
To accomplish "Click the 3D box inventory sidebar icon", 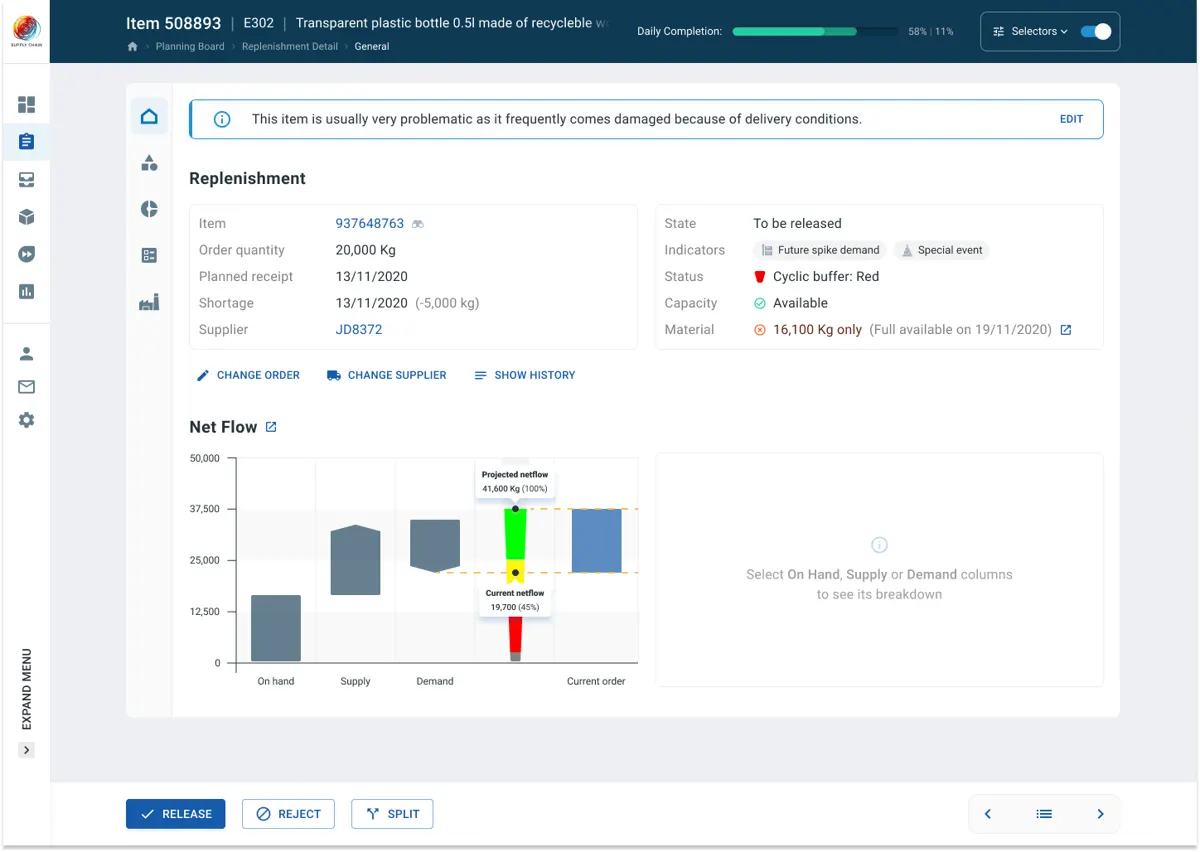I will tap(27, 217).
